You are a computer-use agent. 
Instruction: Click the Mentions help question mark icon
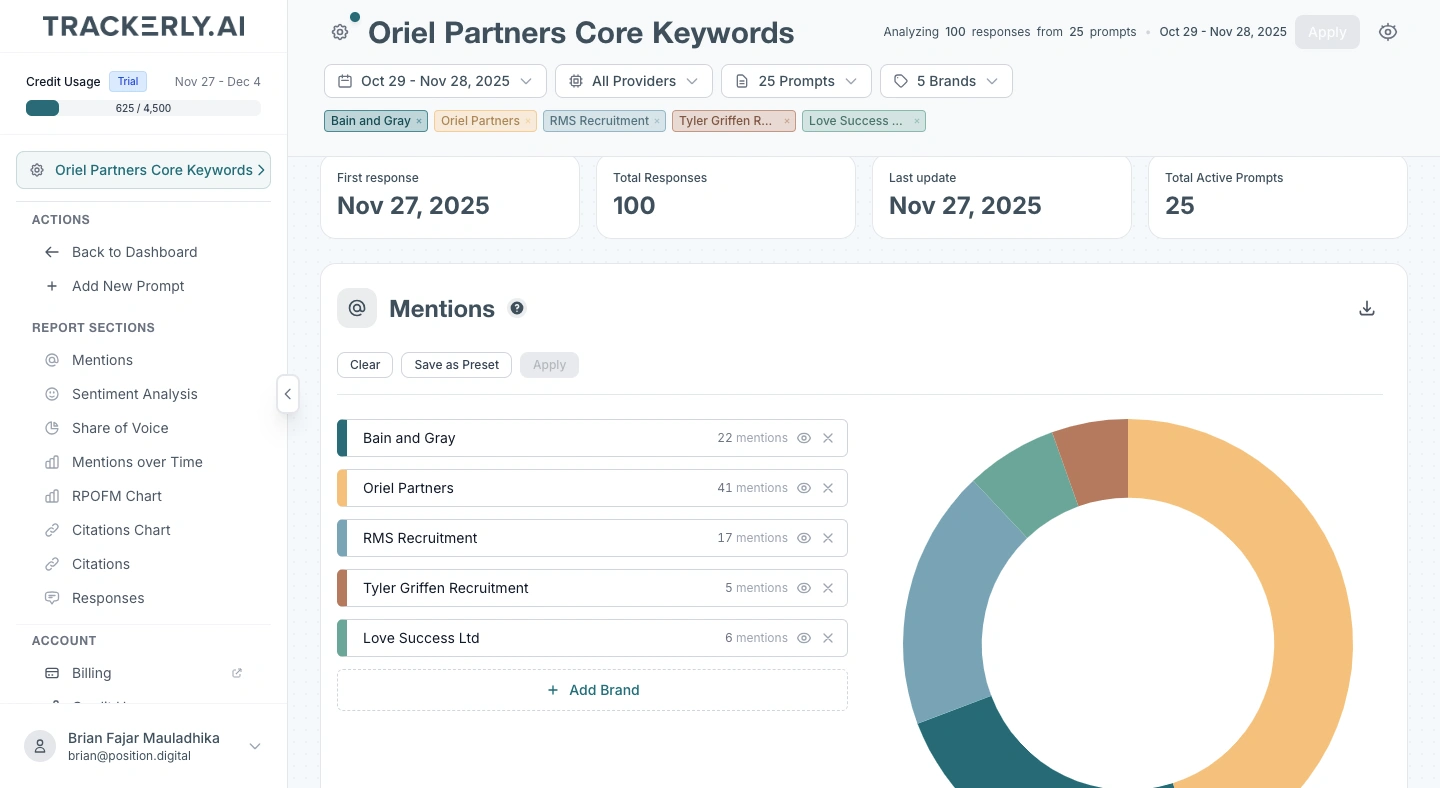(x=517, y=308)
